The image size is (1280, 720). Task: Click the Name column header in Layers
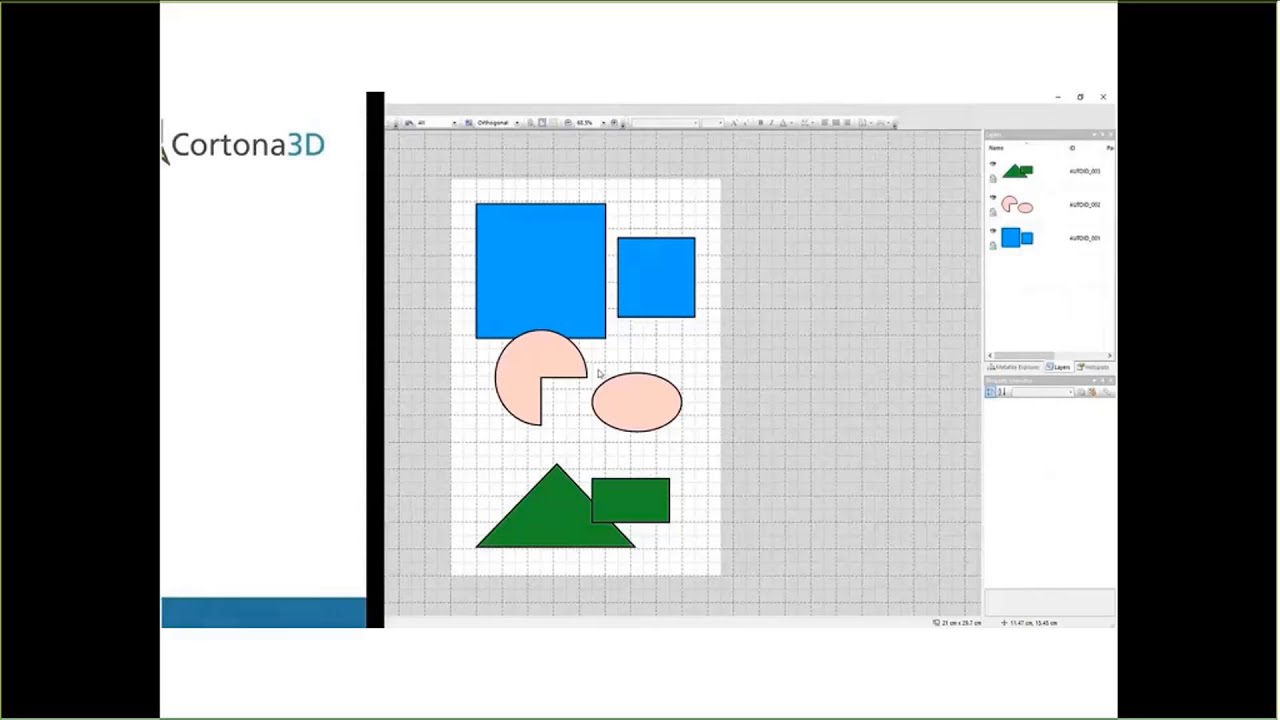click(996, 148)
